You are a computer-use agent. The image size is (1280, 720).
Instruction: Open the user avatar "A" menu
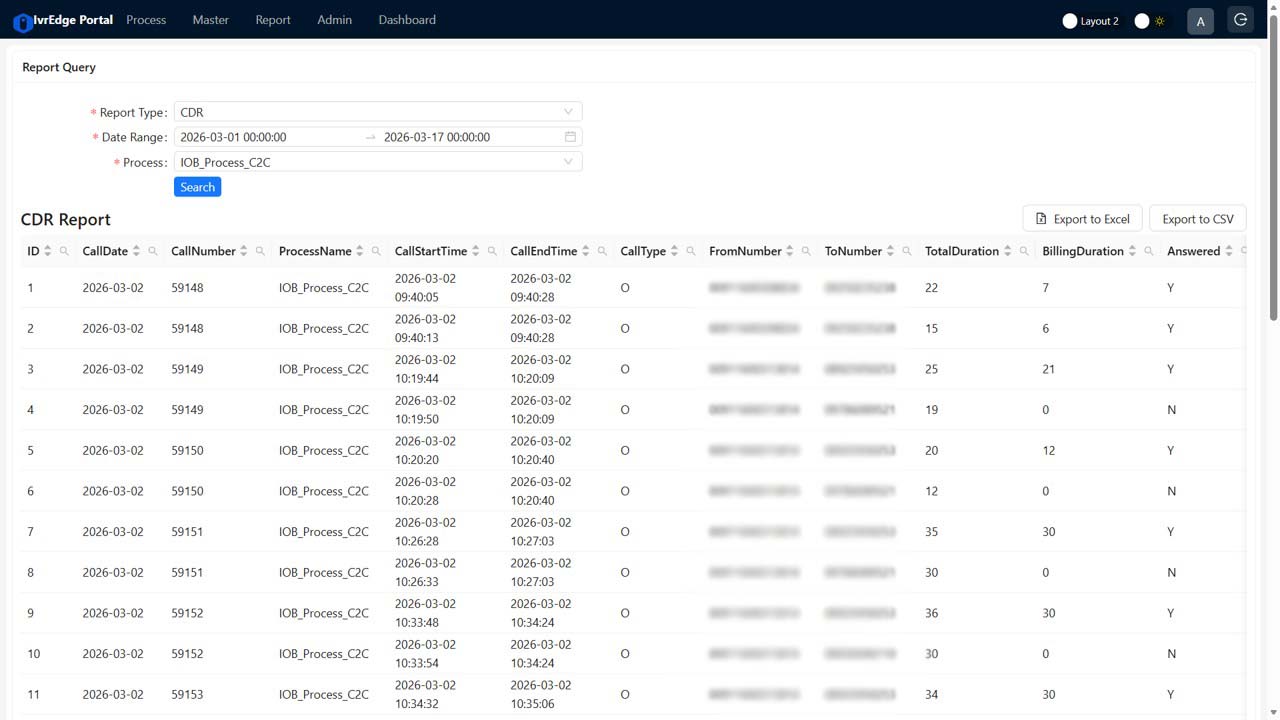tap(1200, 21)
